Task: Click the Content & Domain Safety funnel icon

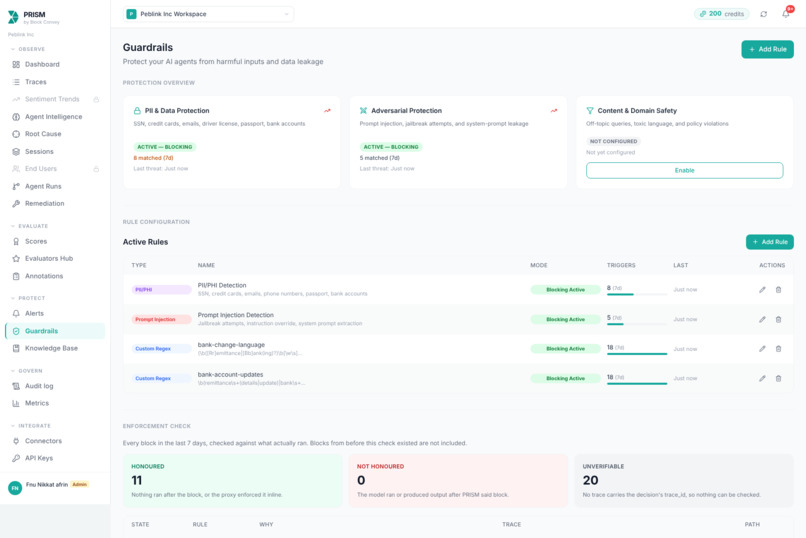Action: (590, 110)
